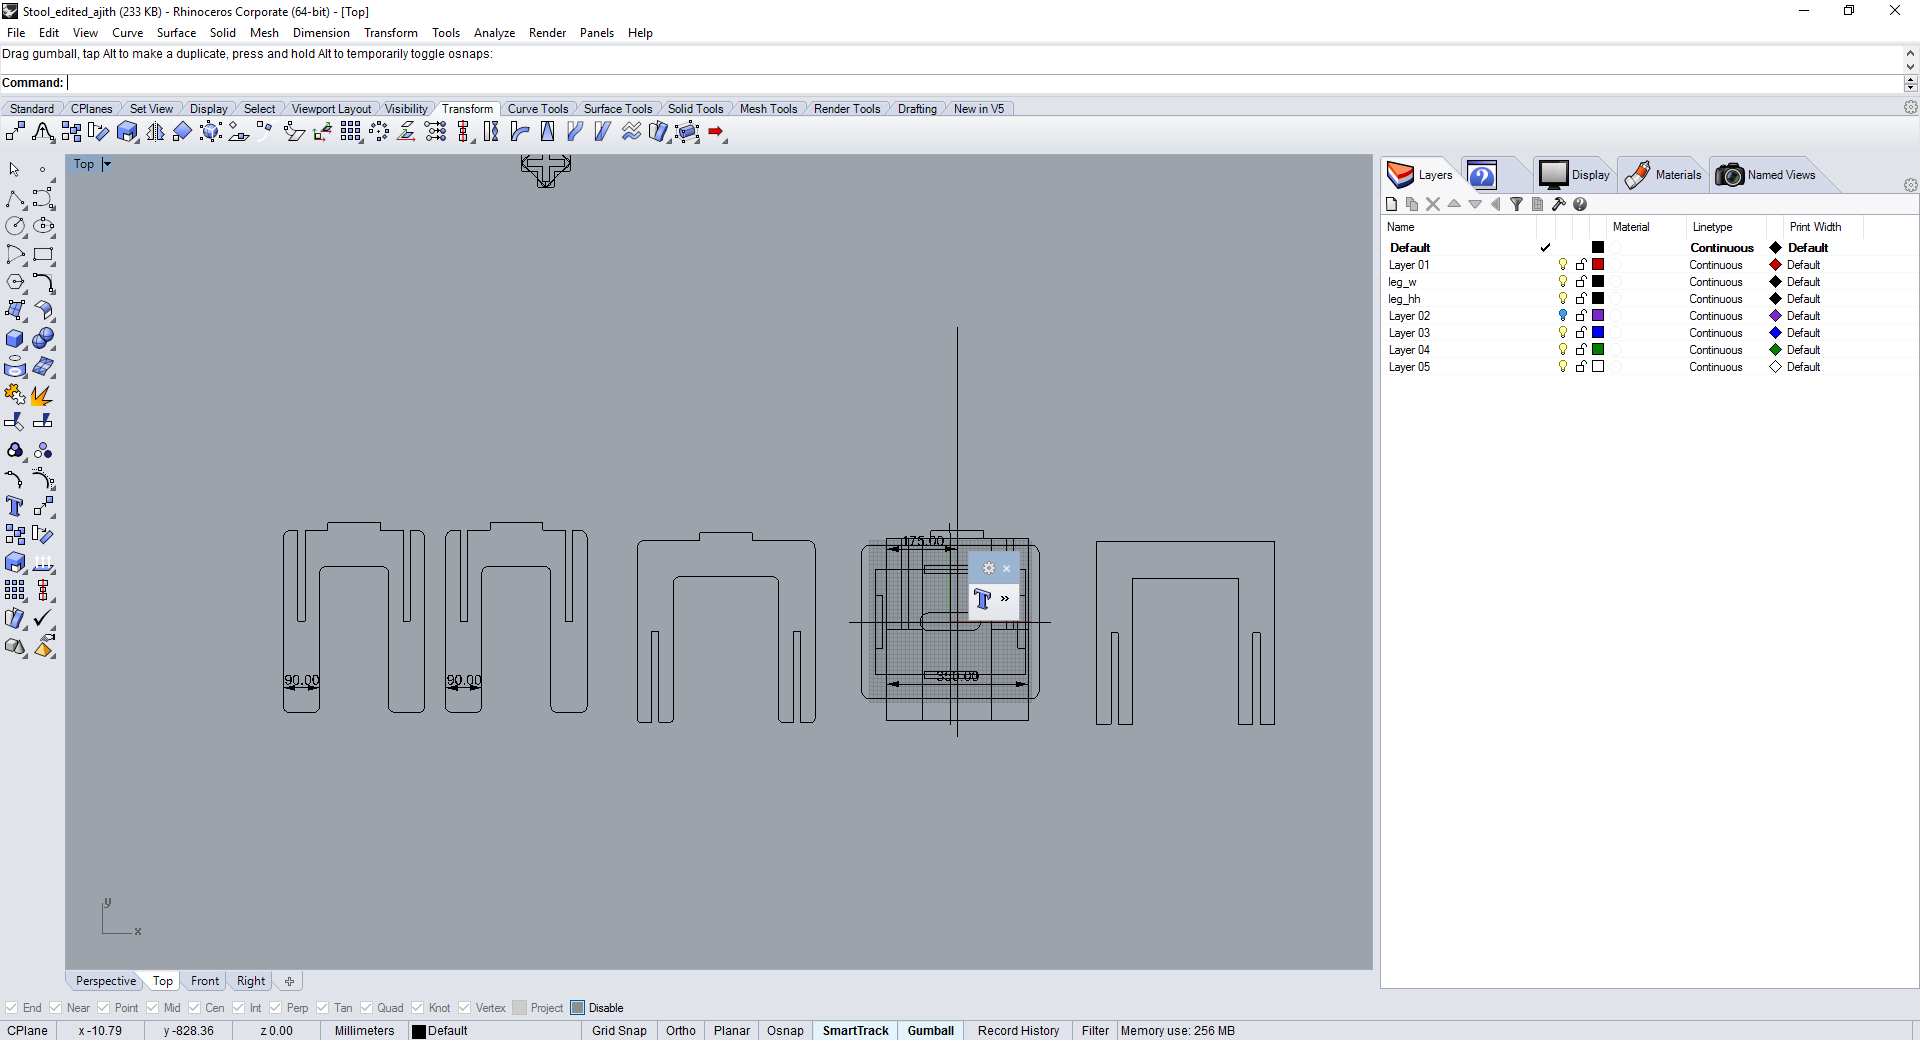This screenshot has height=1040, width=1920.
Task: Open the layer filter funnel
Action: point(1516,204)
